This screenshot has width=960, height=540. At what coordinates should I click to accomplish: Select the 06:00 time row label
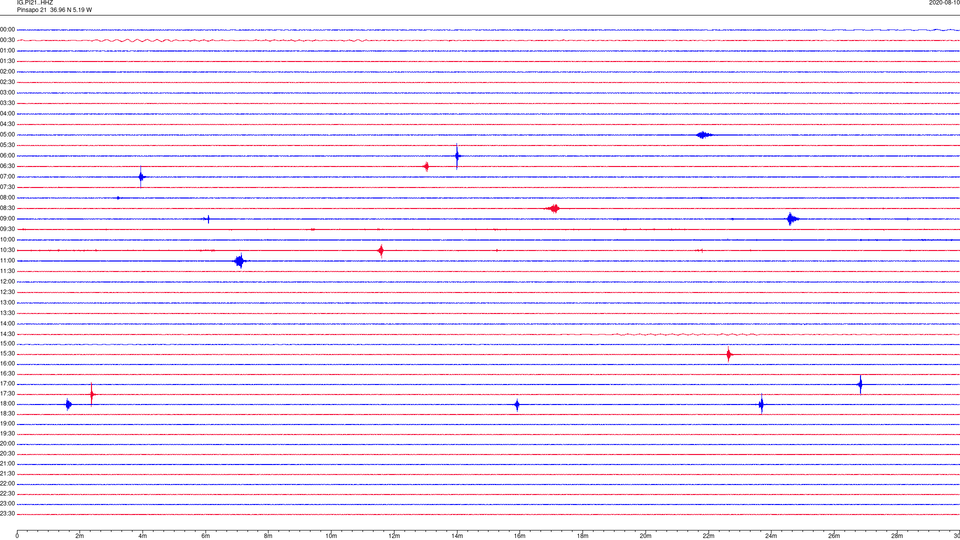[x=7, y=156]
